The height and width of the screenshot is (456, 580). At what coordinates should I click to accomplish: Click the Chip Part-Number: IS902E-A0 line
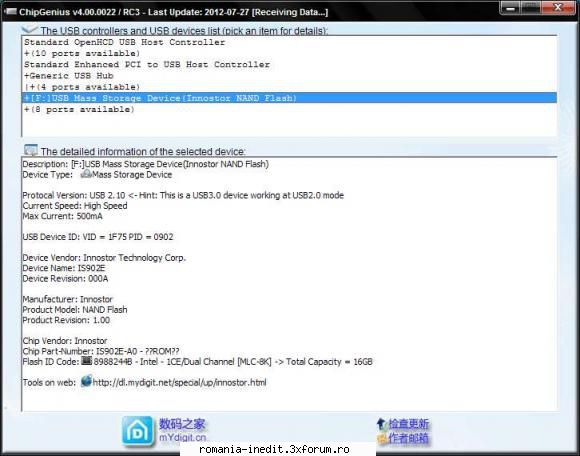(101, 351)
